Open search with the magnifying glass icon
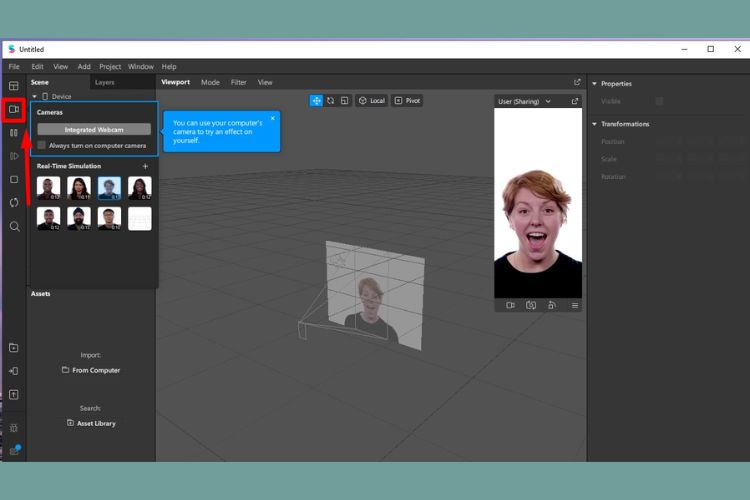This screenshot has width=750, height=500. click(14, 226)
